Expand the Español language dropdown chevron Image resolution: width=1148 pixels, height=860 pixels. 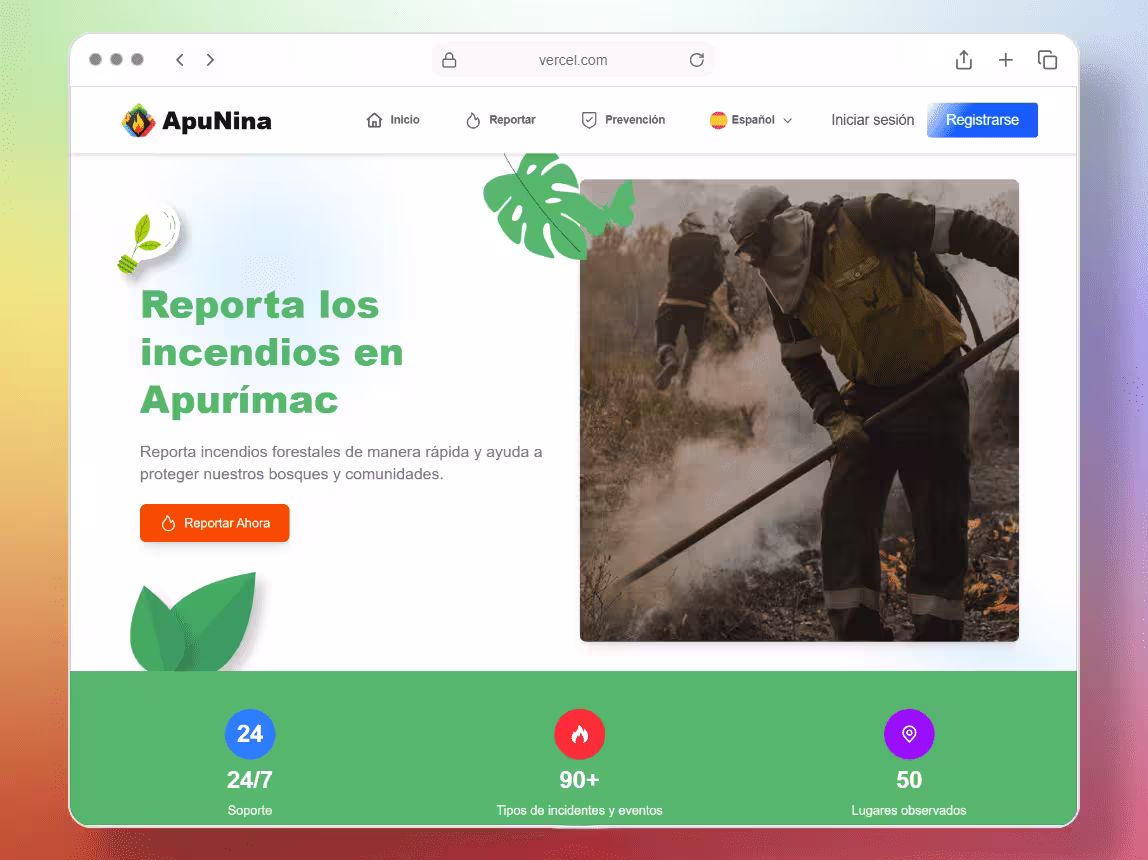(788, 121)
